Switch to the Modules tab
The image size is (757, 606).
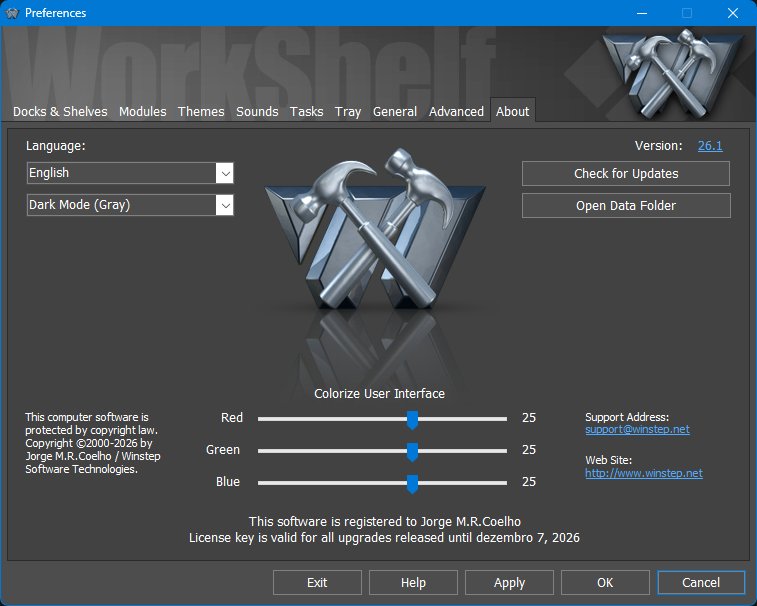tap(142, 112)
